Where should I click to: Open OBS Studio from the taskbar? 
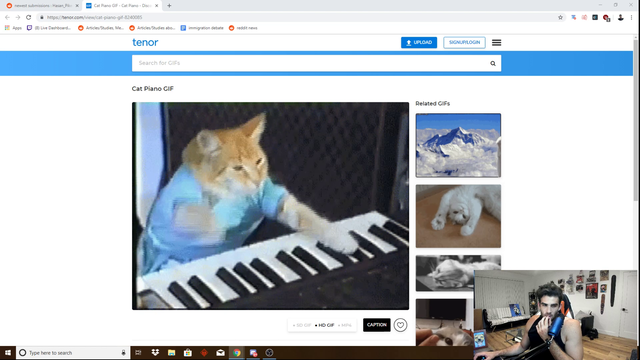click(x=269, y=353)
